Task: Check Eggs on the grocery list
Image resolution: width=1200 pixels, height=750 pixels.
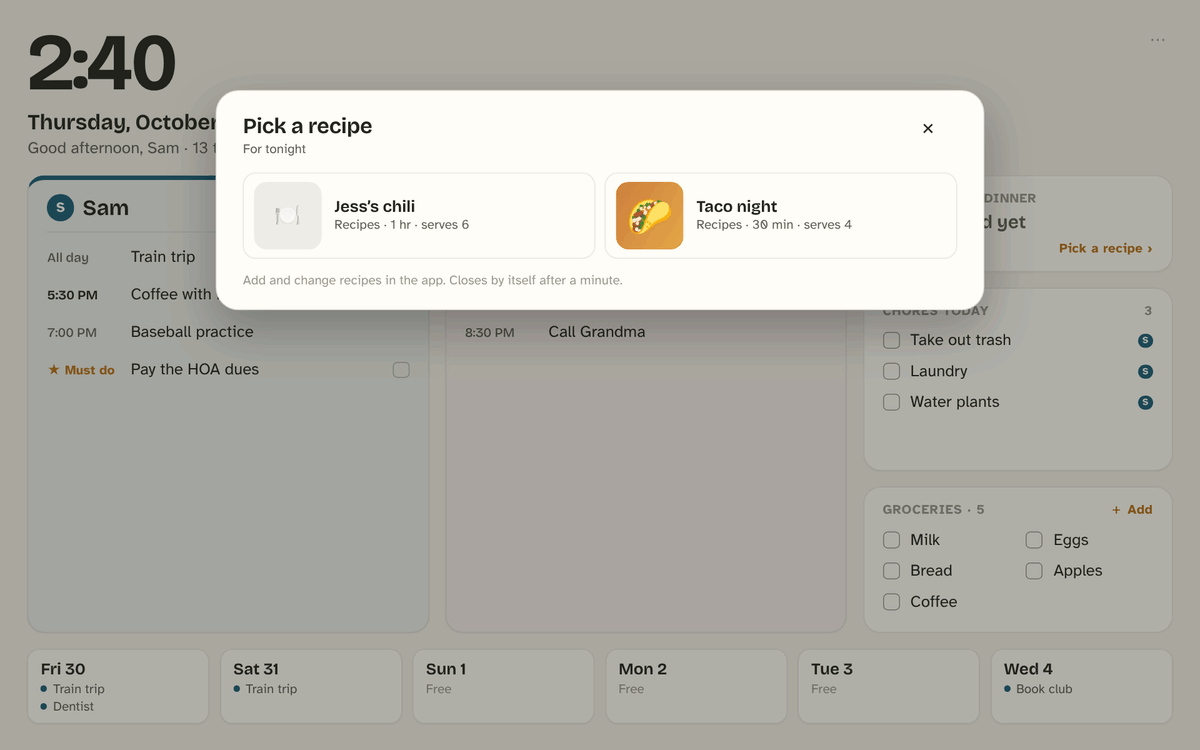Action: (x=1034, y=540)
